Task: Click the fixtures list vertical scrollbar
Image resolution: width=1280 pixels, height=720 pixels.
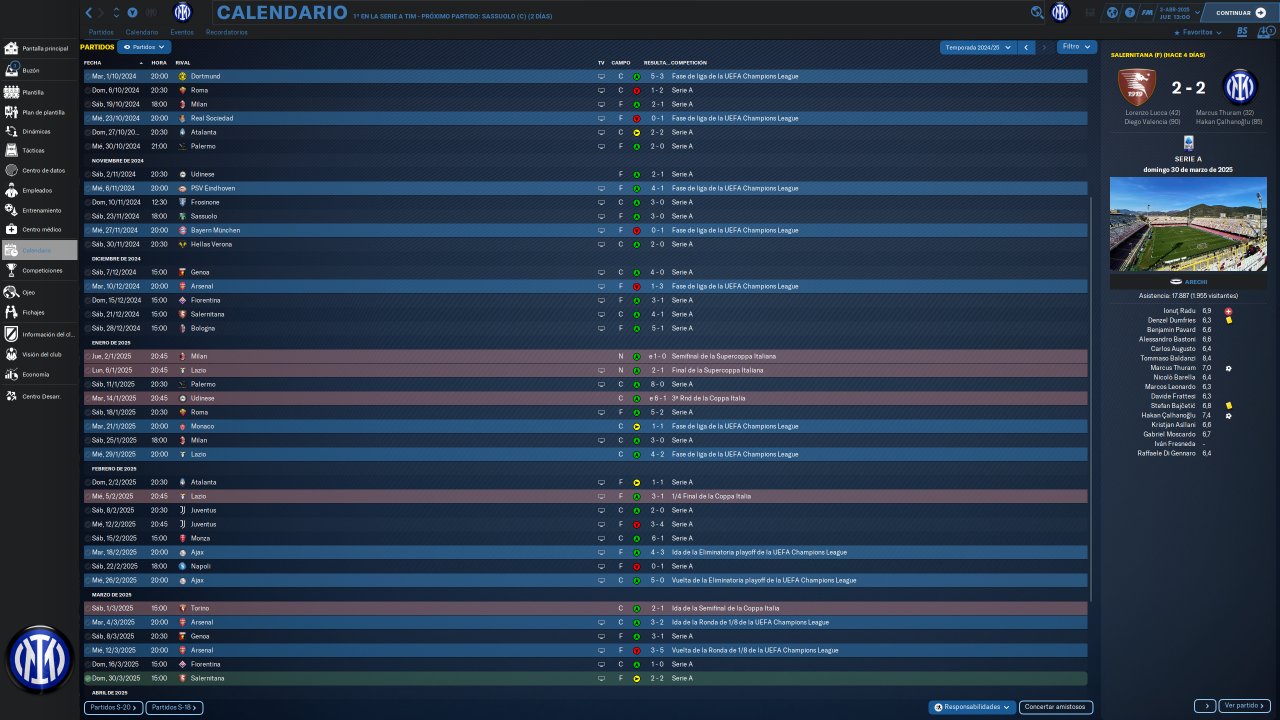Action: tap(1091, 400)
